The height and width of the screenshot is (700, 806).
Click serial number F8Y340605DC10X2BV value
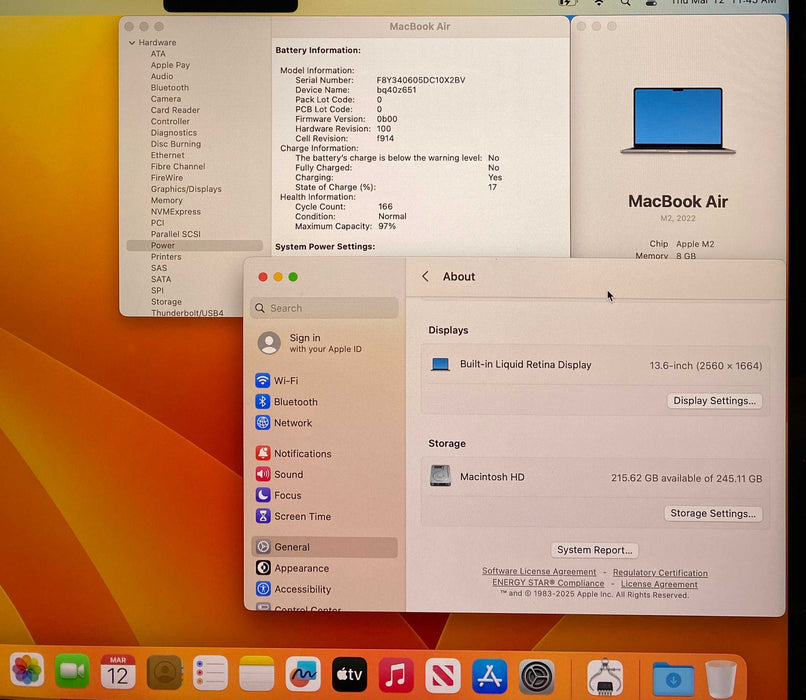click(x=420, y=80)
